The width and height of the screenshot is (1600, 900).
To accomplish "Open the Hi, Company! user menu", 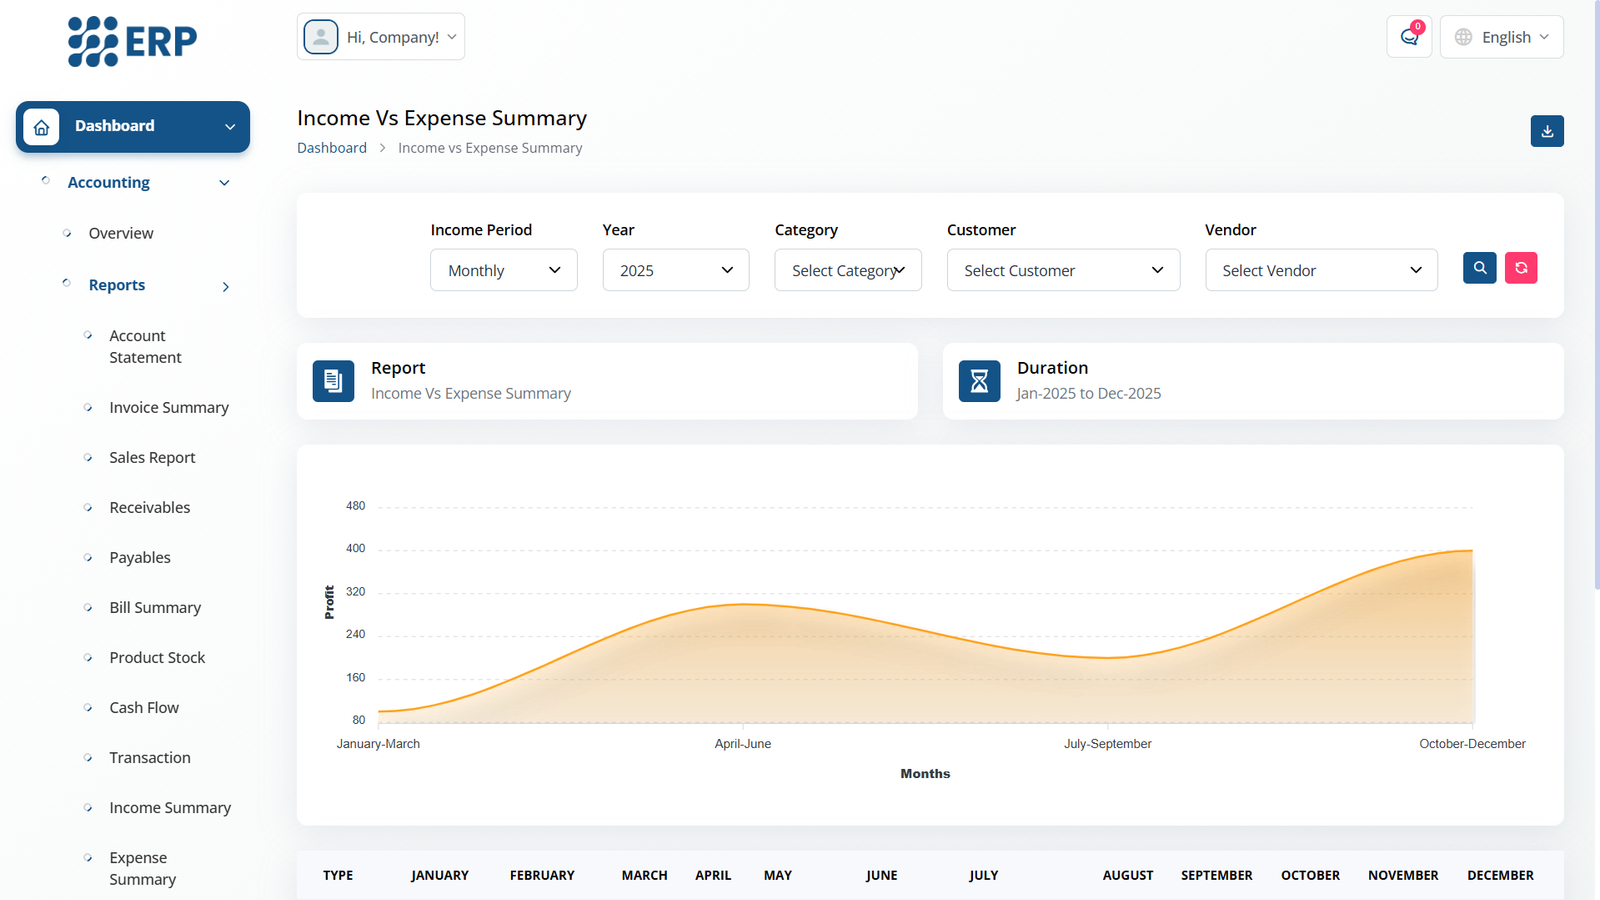I will pos(381,37).
